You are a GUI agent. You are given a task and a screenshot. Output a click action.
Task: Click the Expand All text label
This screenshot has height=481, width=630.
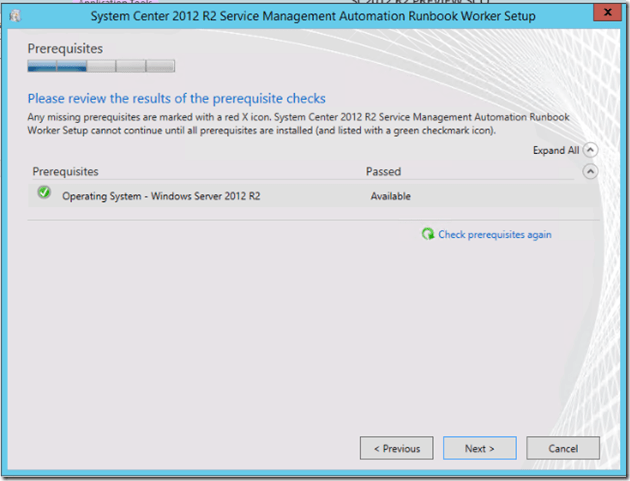555,151
